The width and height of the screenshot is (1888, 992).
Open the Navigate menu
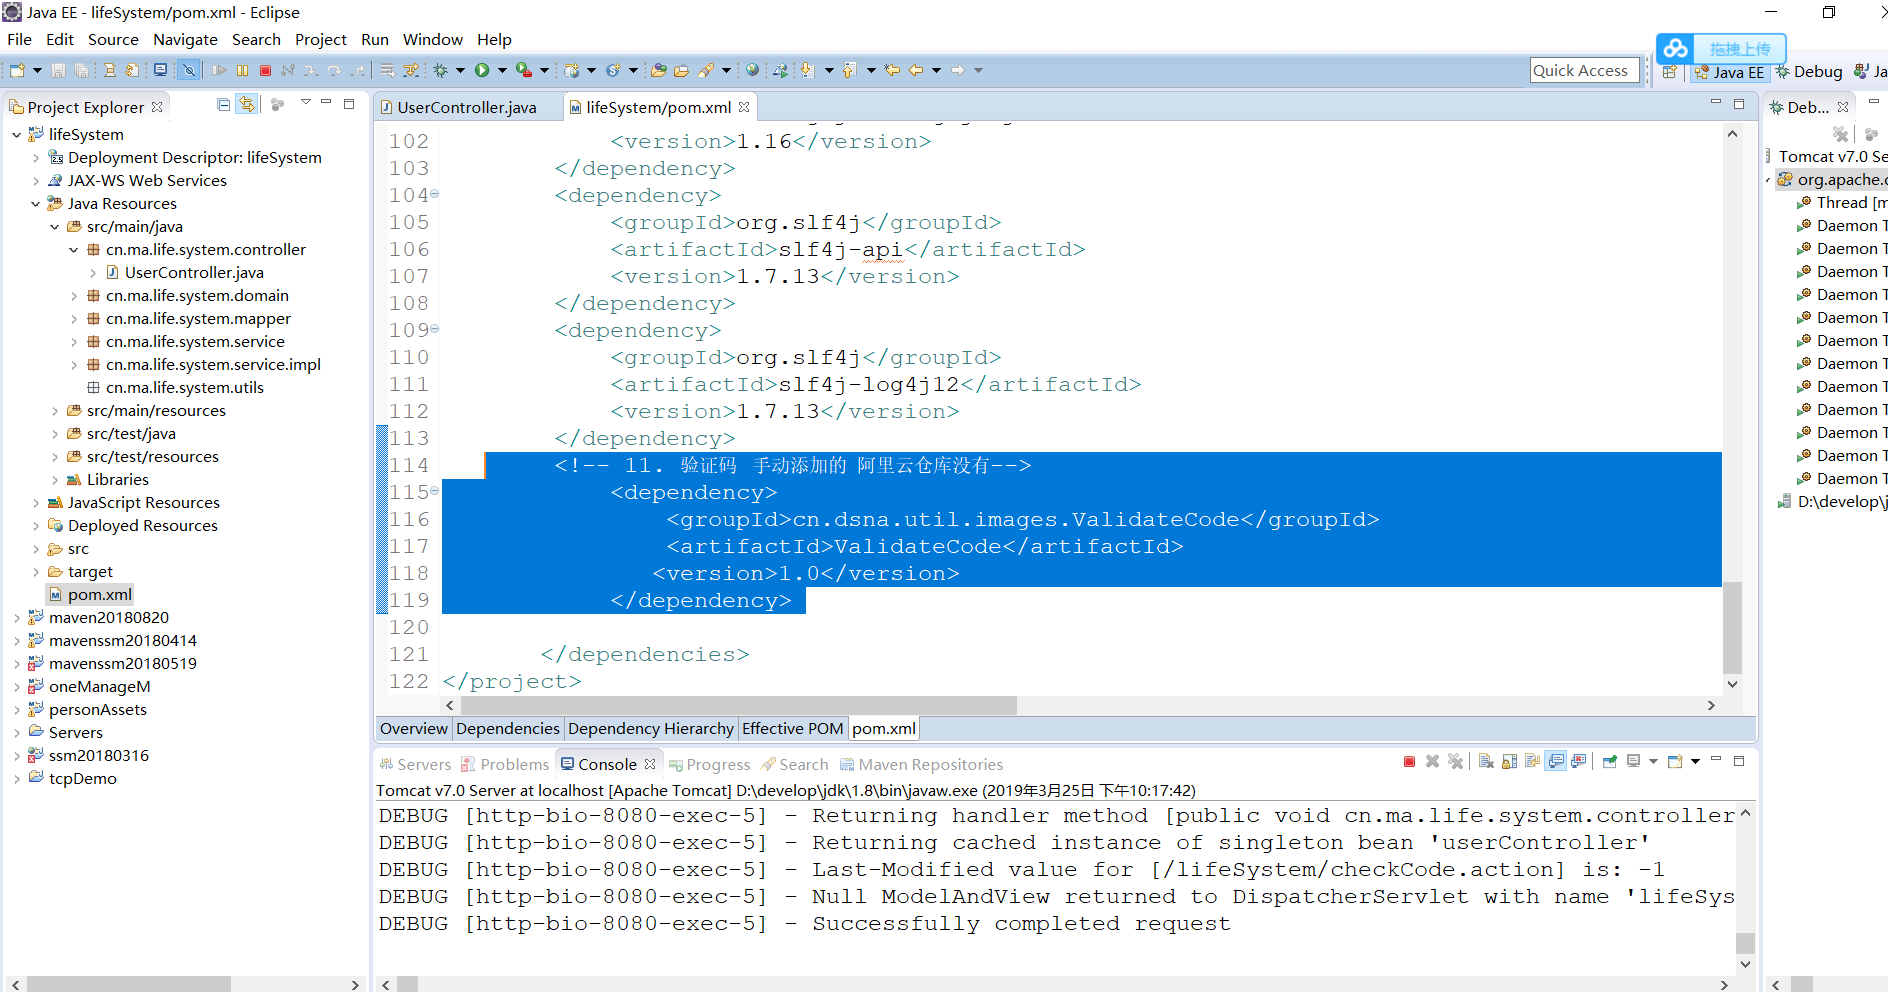[185, 39]
